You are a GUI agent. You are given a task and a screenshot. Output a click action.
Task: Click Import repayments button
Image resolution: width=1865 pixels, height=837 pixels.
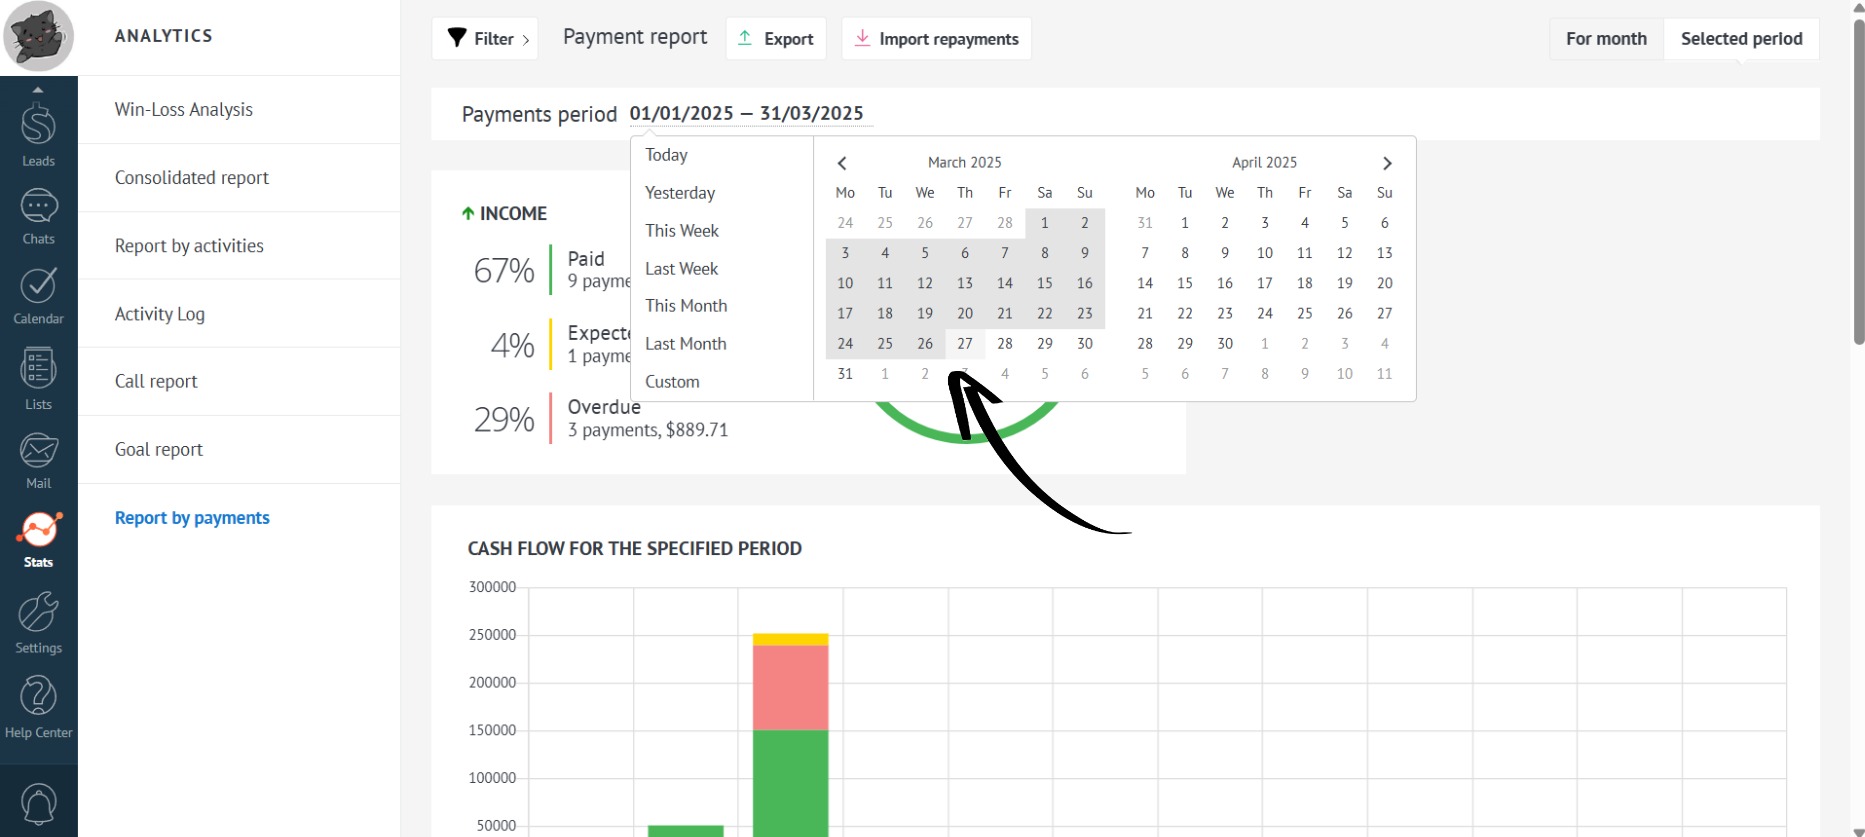click(x=936, y=39)
